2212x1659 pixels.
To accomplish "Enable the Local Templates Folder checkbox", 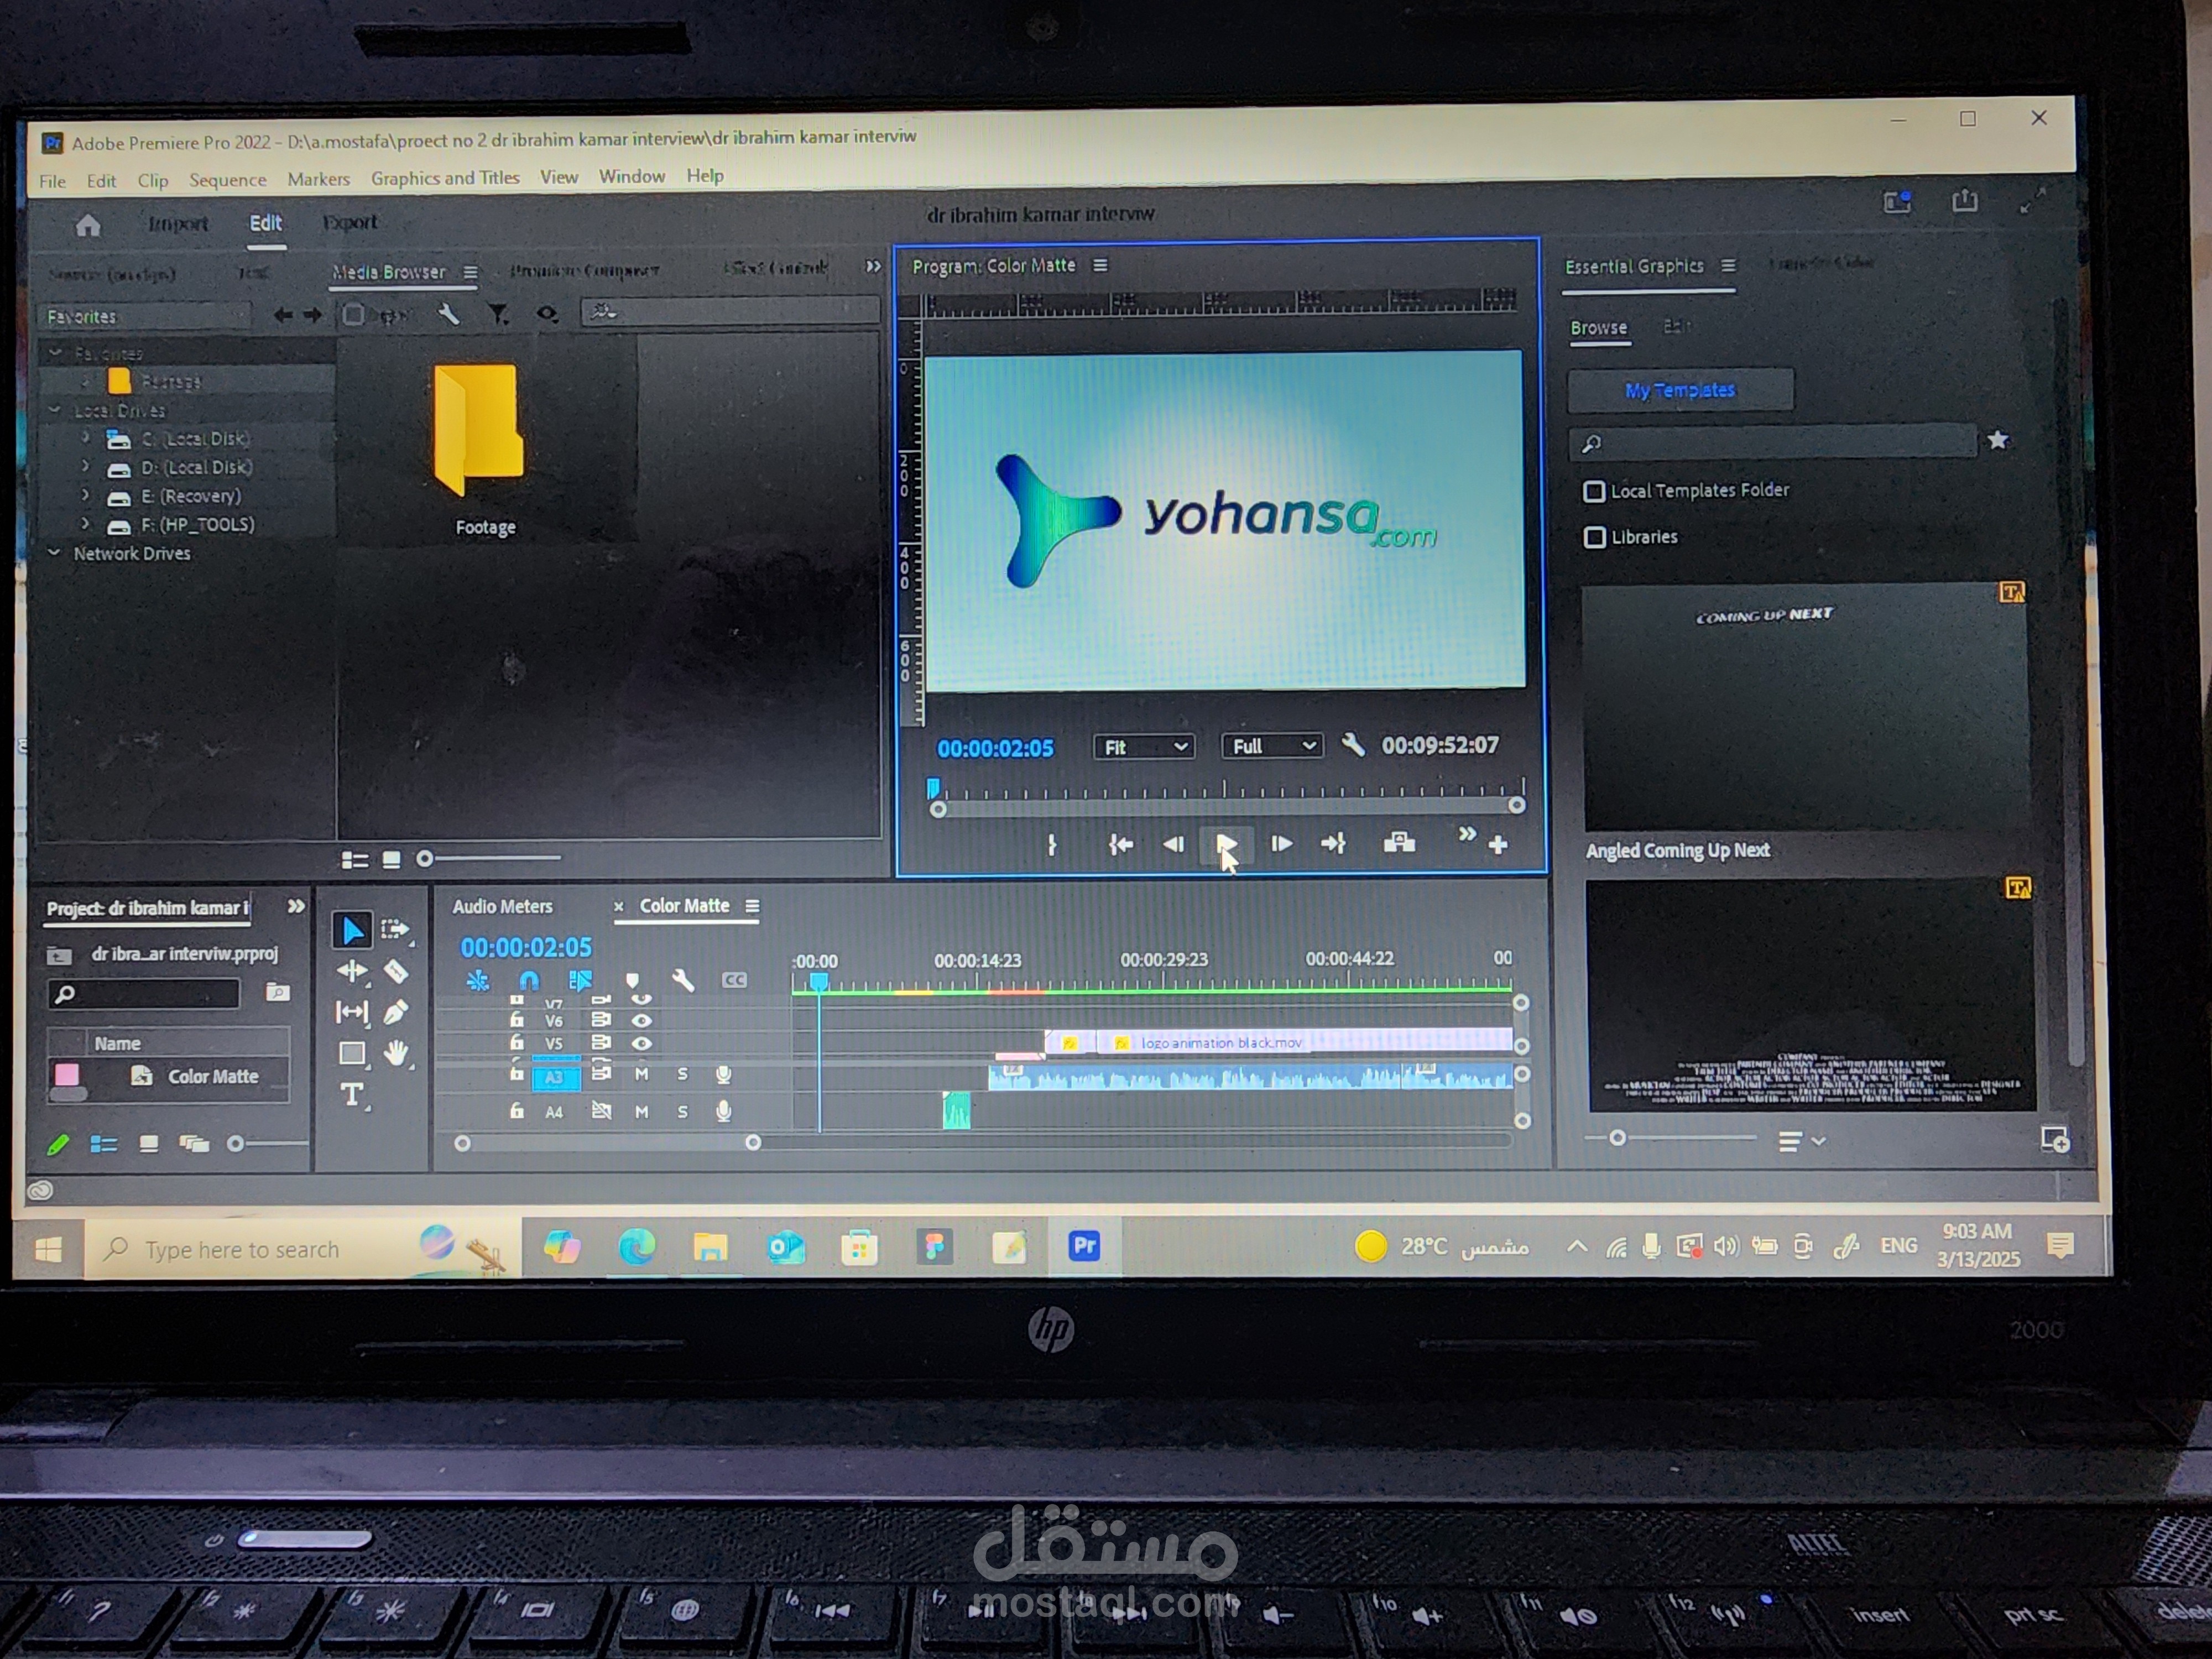I will coord(1594,491).
